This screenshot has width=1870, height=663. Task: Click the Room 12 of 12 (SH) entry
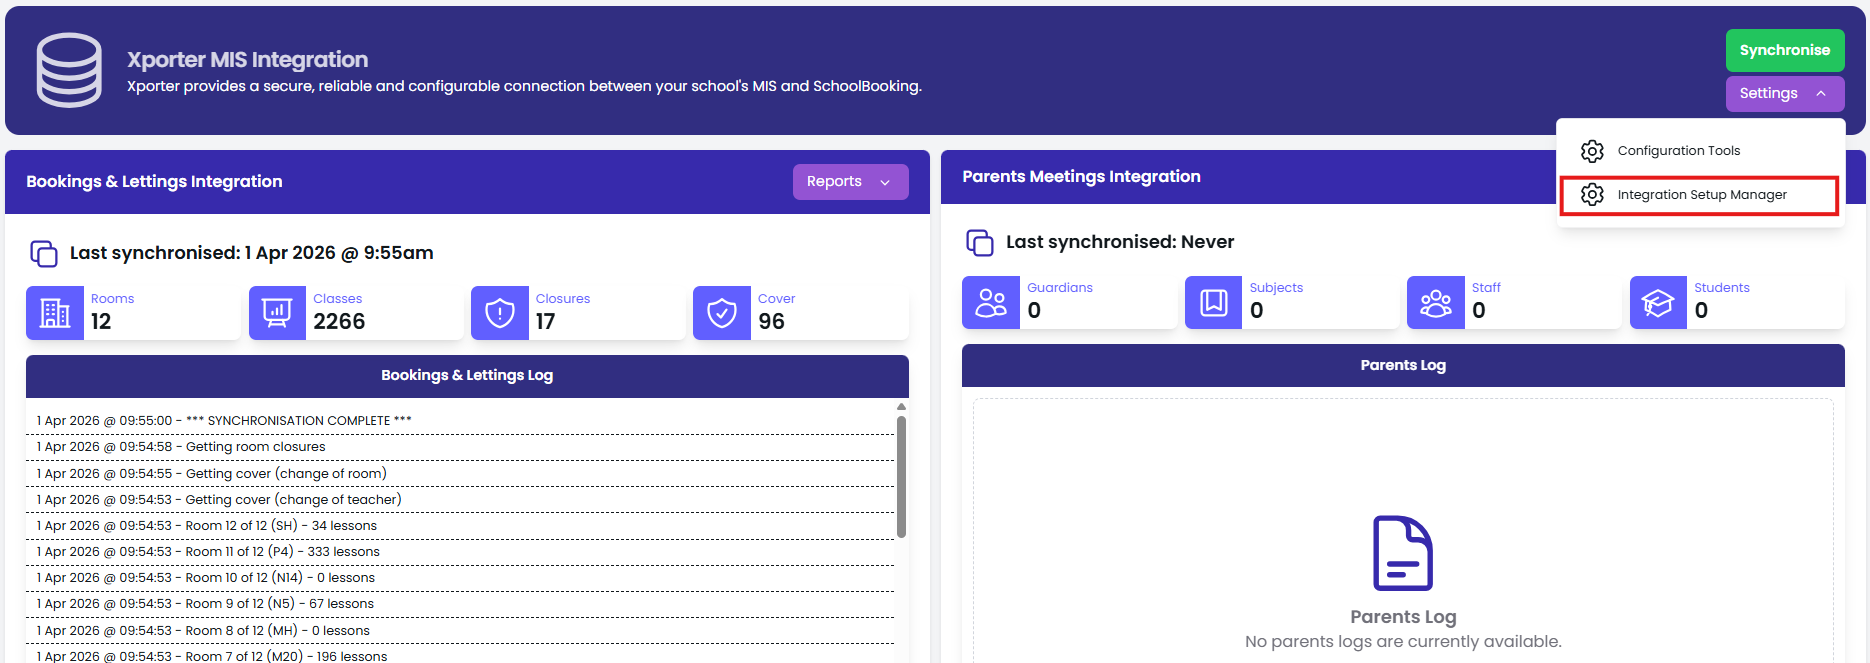click(460, 526)
